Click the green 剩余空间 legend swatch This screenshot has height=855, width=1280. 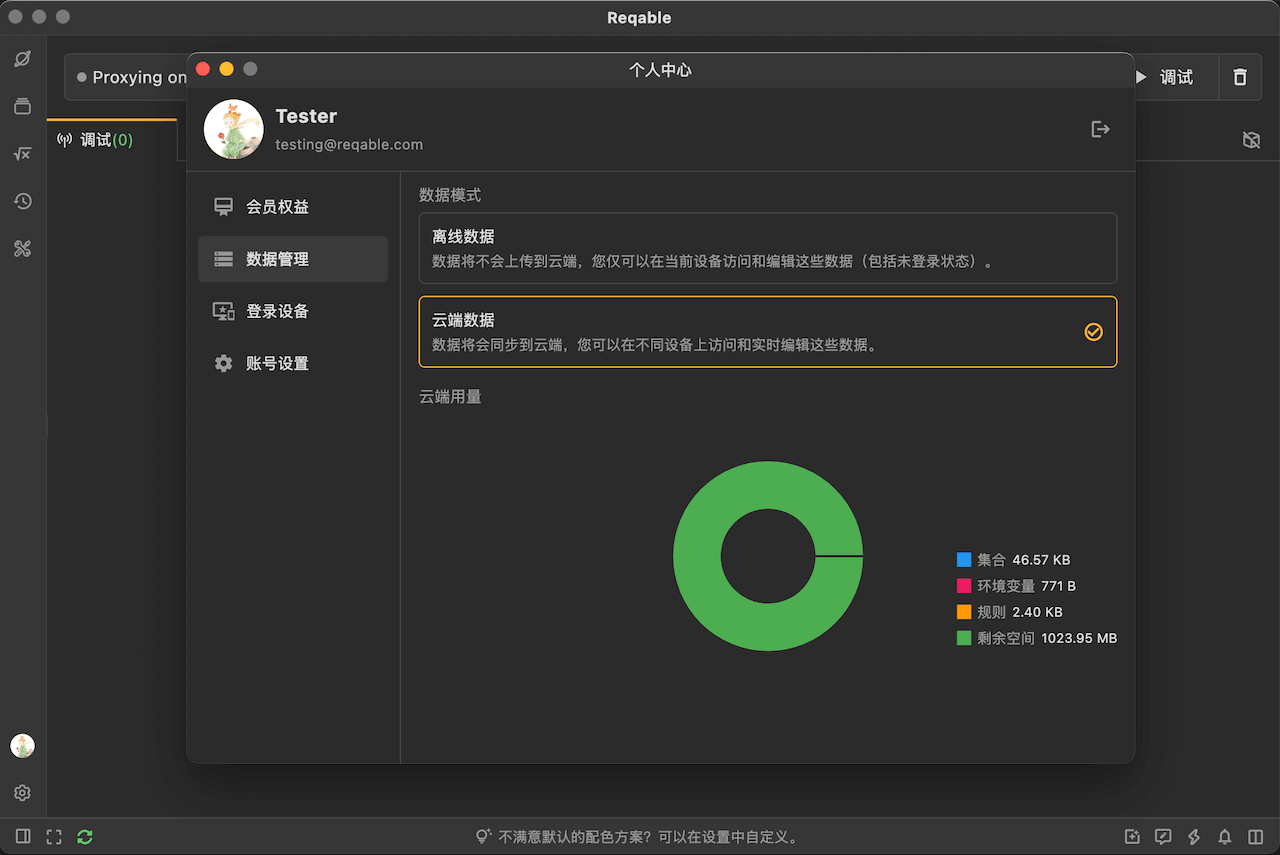(964, 638)
